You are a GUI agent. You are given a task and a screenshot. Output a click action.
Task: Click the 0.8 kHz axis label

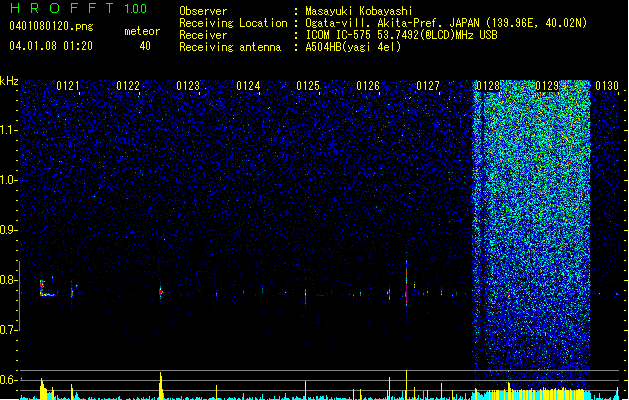[9, 280]
